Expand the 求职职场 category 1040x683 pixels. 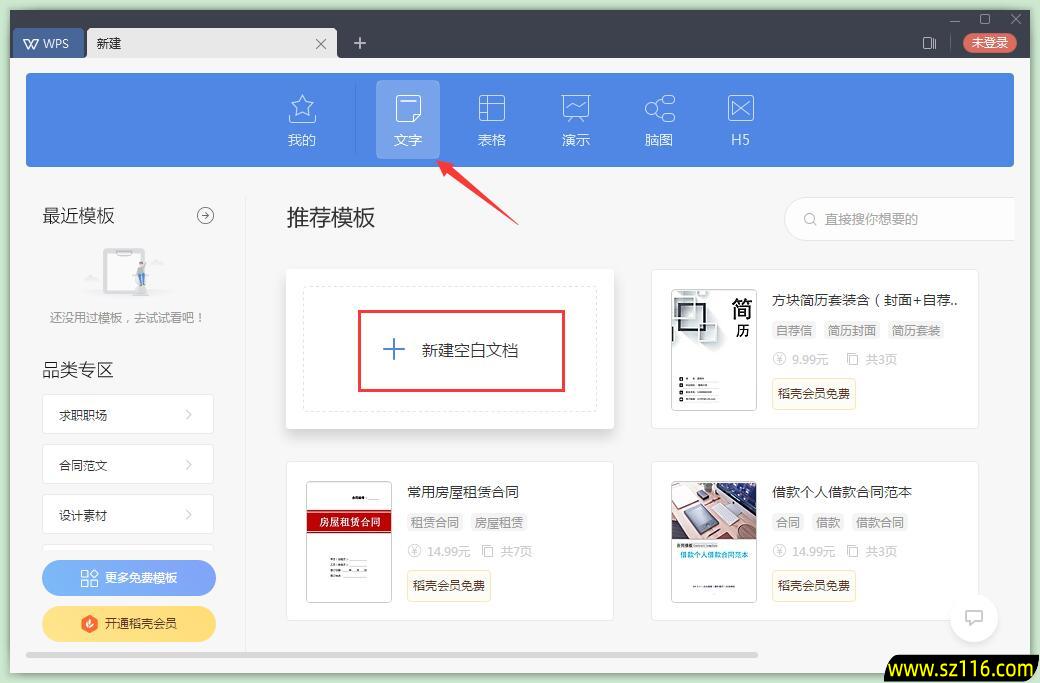click(127, 414)
